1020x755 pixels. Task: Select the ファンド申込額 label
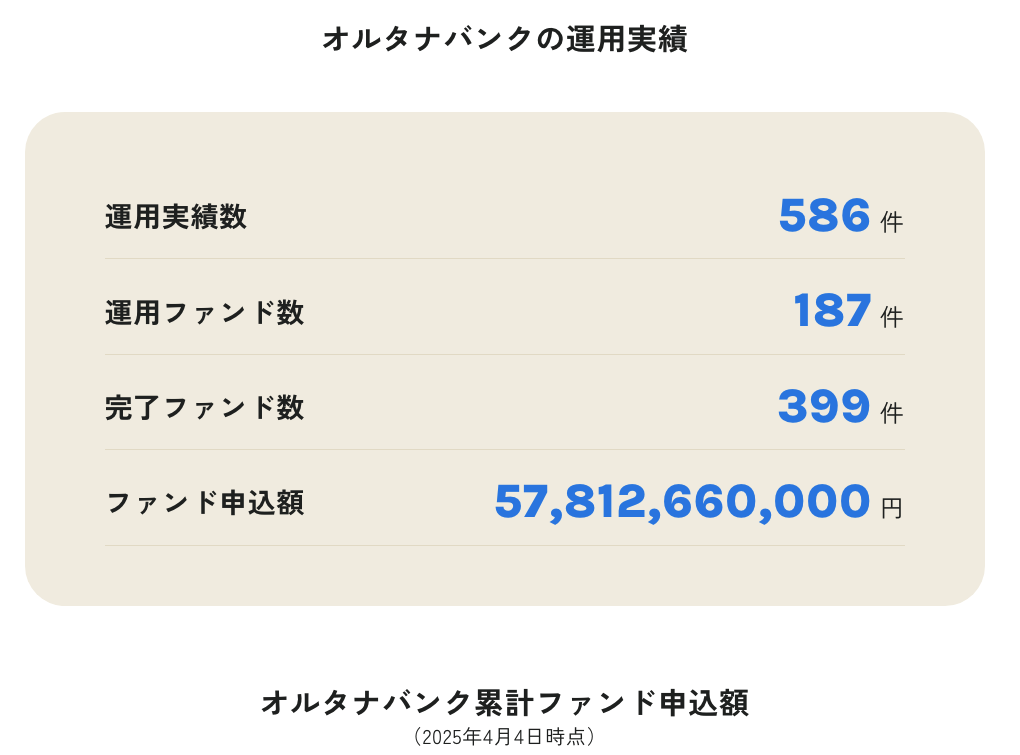point(204,503)
